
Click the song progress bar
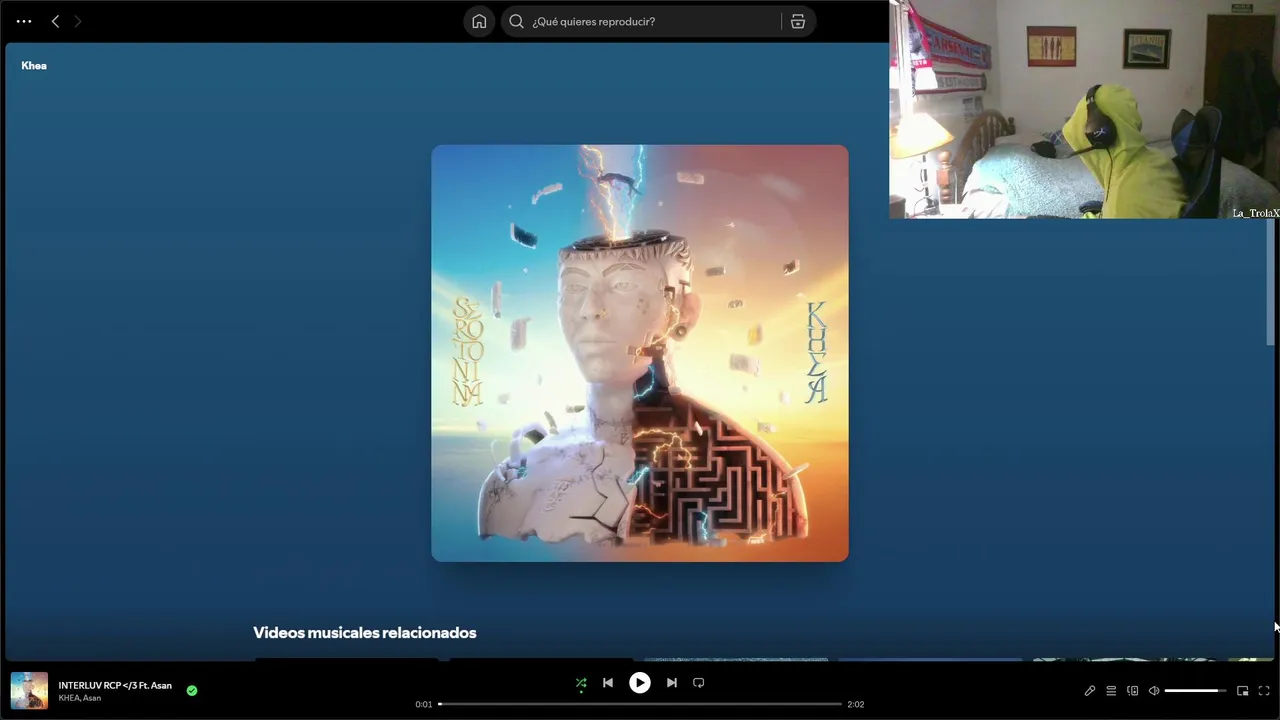[640, 704]
